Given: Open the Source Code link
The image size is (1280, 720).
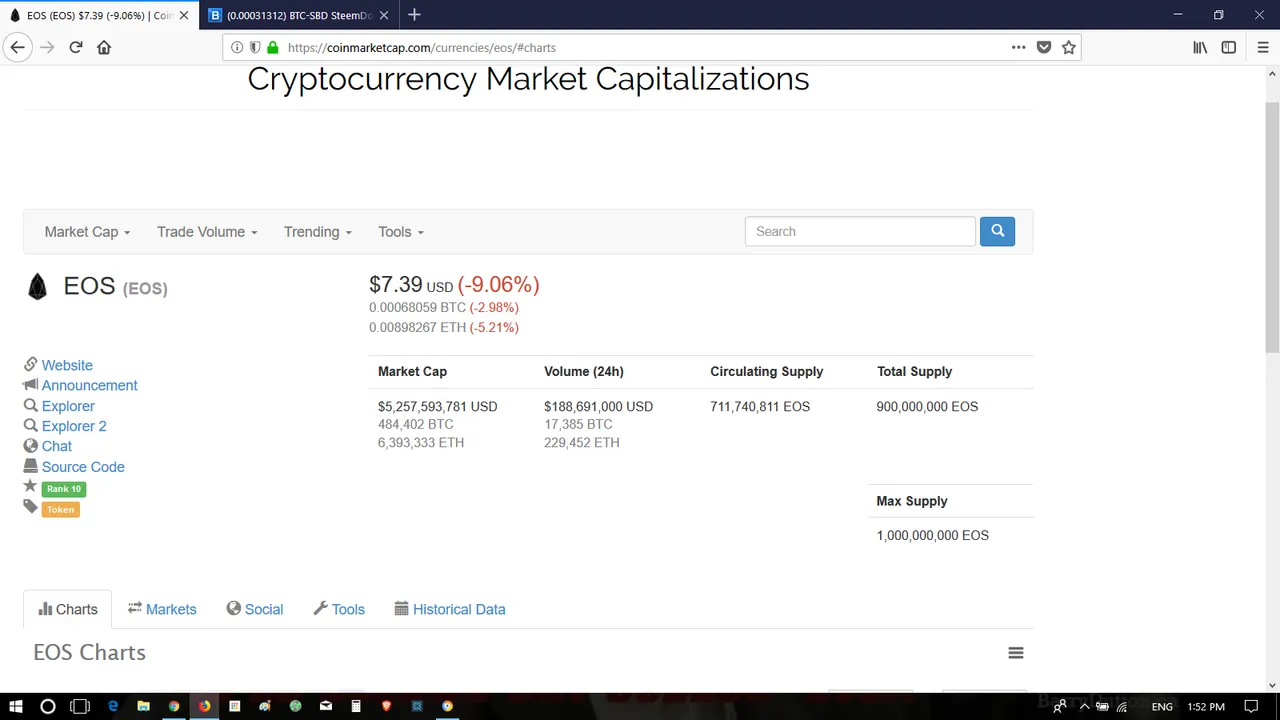Looking at the screenshot, I should pos(83,467).
